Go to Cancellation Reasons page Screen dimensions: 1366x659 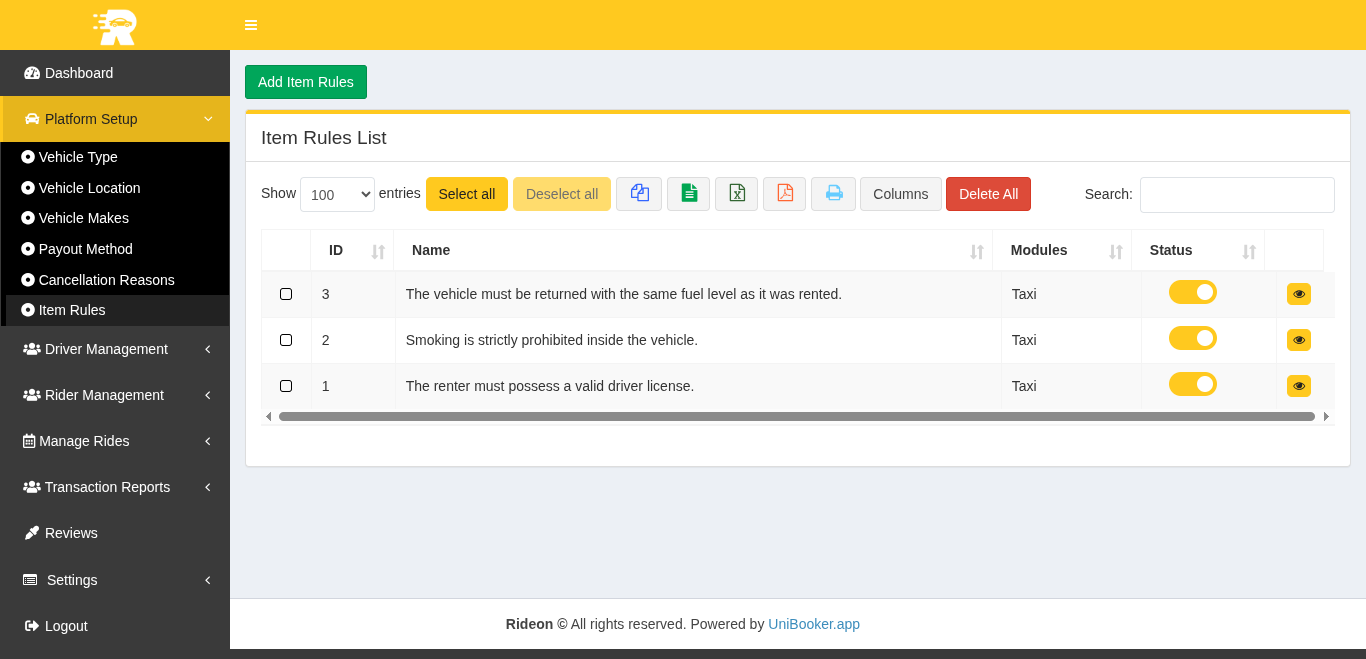pyautogui.click(x=106, y=280)
